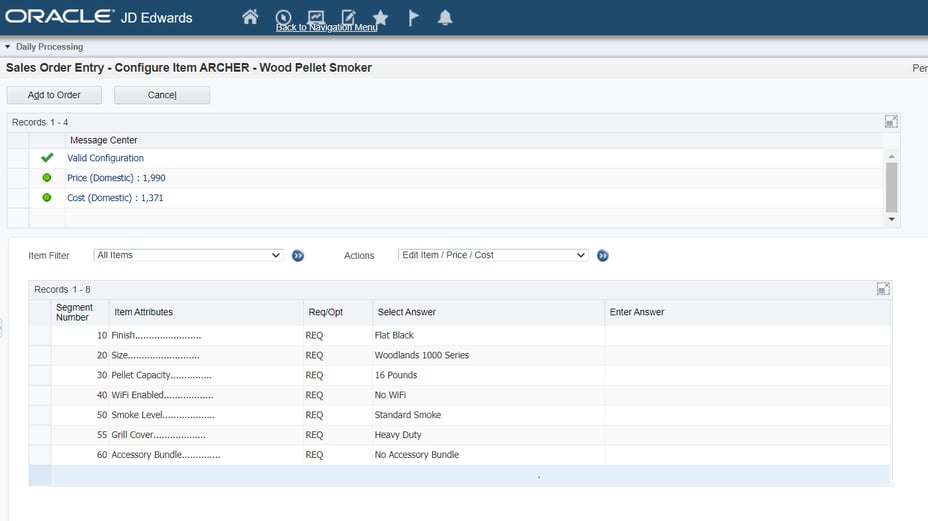Screen dimensions: 928x521
Task: Apply Item Filter with go arrow
Action: point(298,256)
